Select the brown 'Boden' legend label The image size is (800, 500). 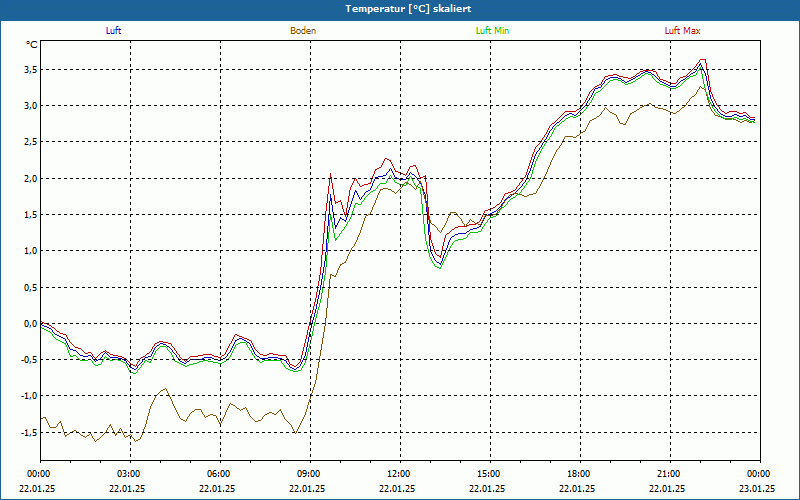tap(303, 31)
